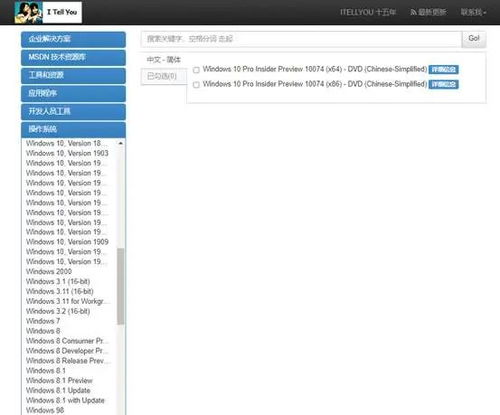Expand the 企业解决方案 sidebar section
This screenshot has height=415, width=500.
point(73,39)
